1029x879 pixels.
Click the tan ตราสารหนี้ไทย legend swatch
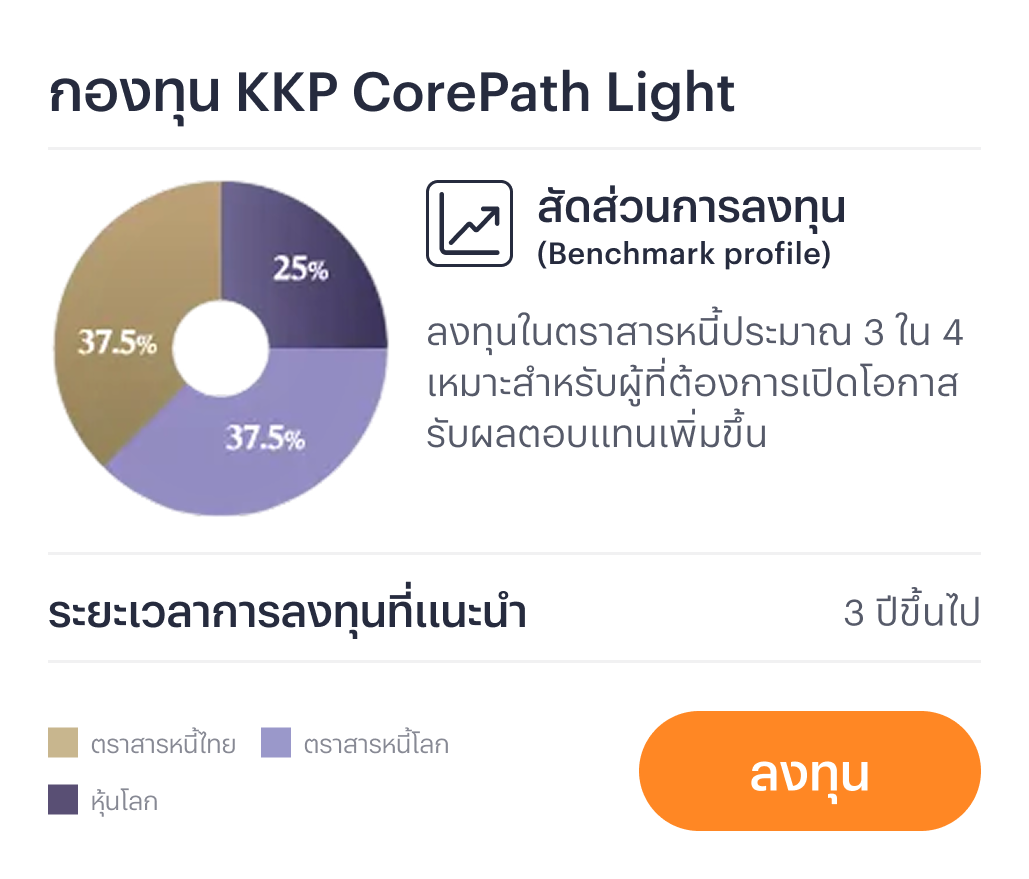(x=63, y=743)
